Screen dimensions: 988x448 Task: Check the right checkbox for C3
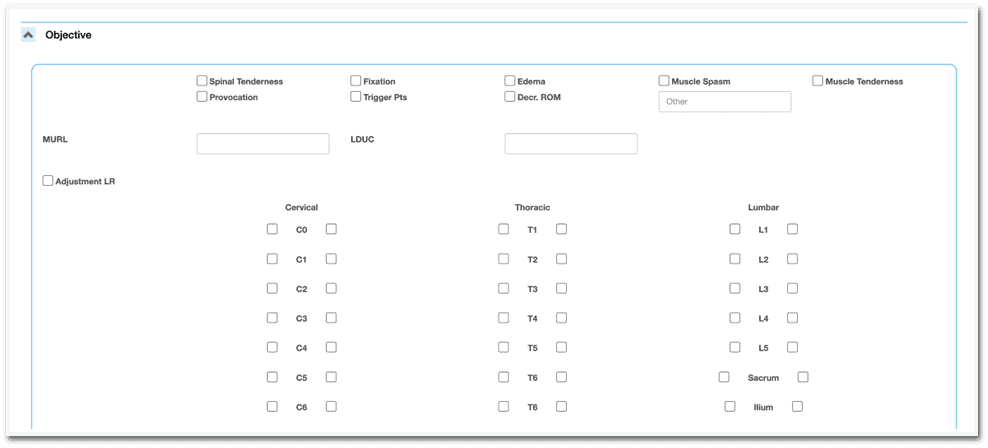pos(331,318)
